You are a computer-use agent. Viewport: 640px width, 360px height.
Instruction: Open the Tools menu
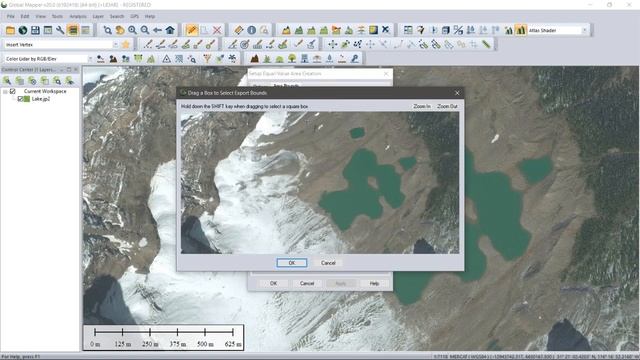click(x=57, y=16)
